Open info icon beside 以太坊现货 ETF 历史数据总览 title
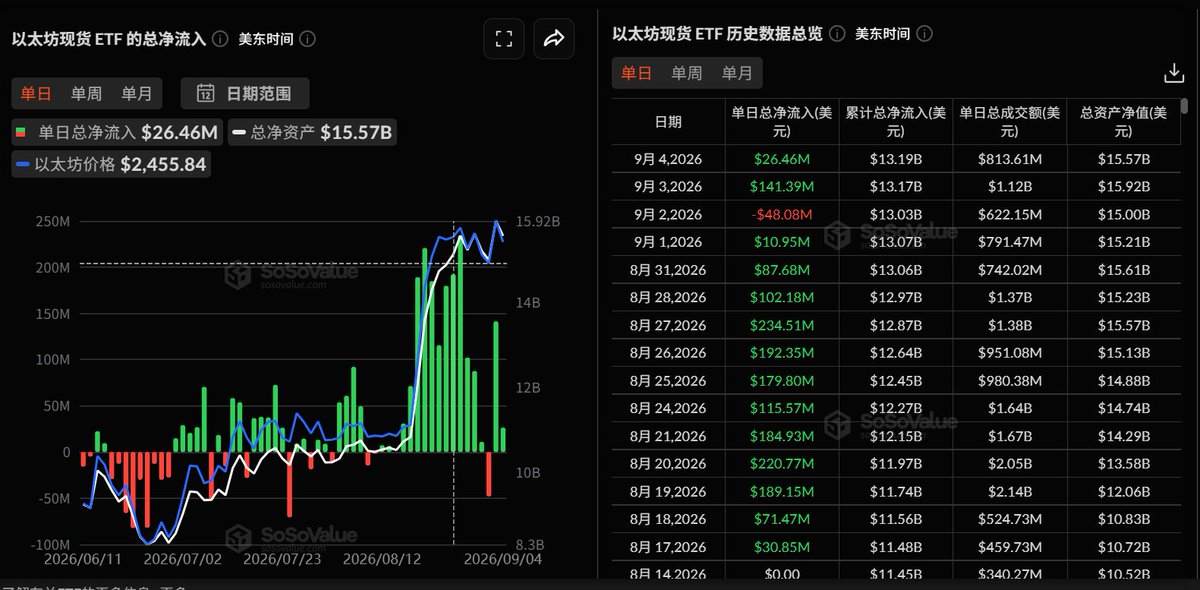1200x590 pixels. pyautogui.click(x=837, y=34)
